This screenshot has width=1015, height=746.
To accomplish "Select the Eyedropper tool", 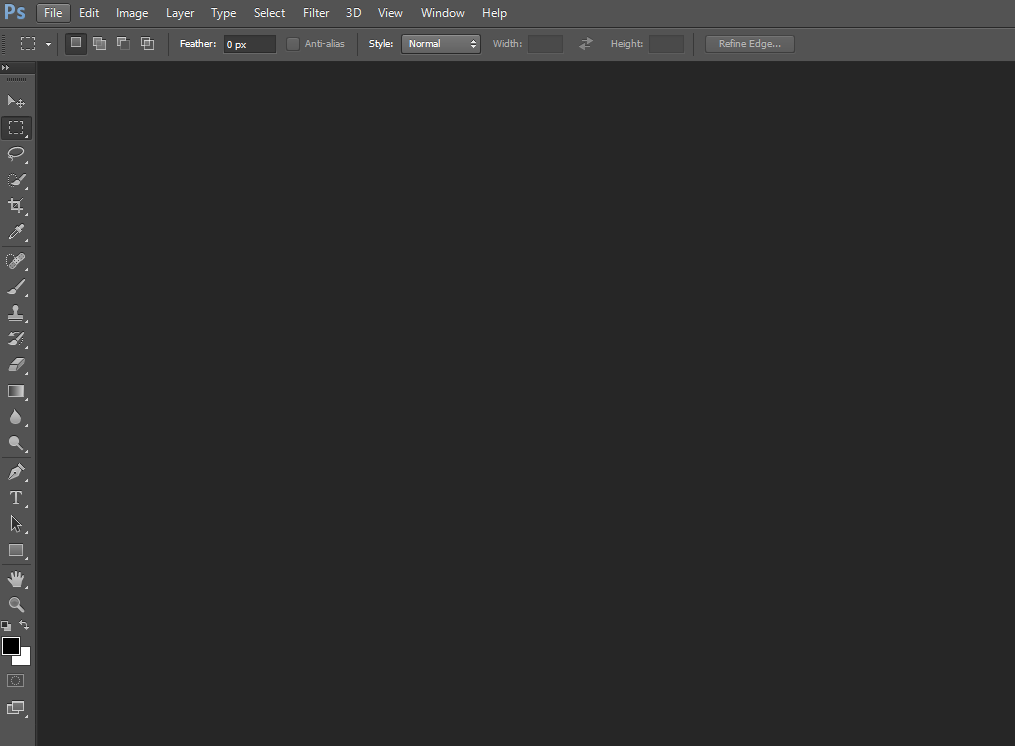I will (16, 233).
